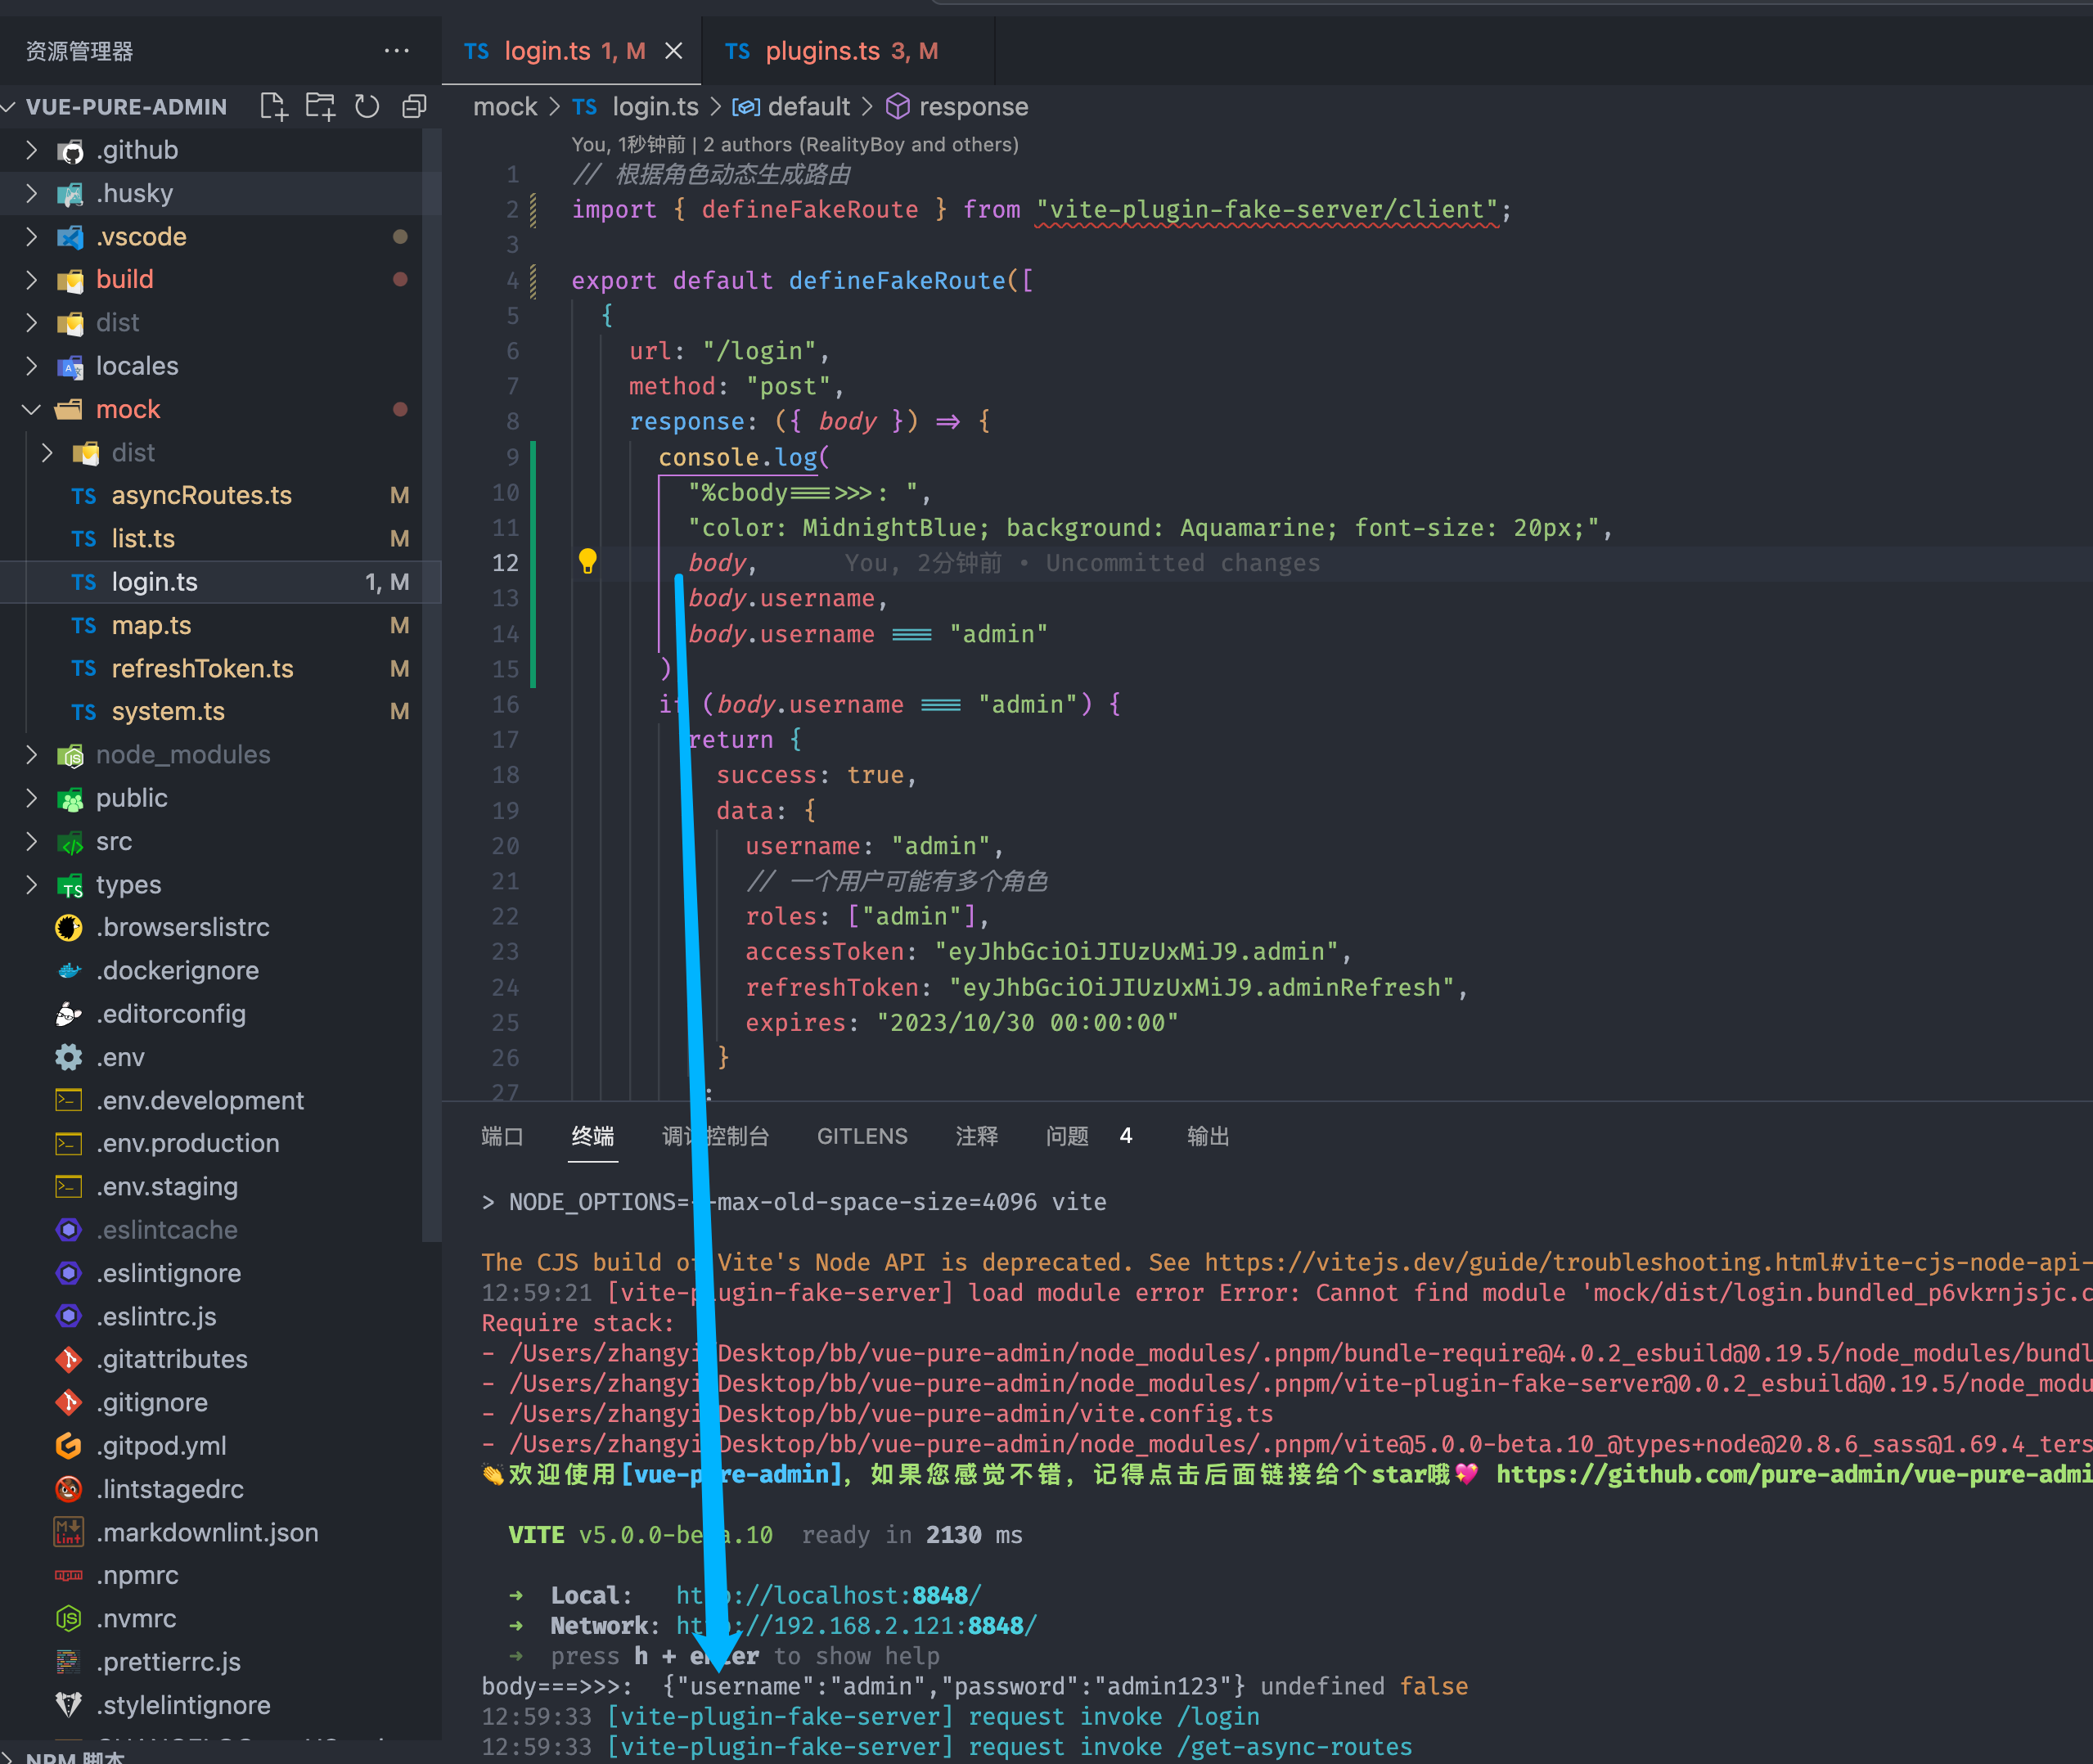Click the default breadcrumb item
The image size is (2093, 1764).
point(809,106)
